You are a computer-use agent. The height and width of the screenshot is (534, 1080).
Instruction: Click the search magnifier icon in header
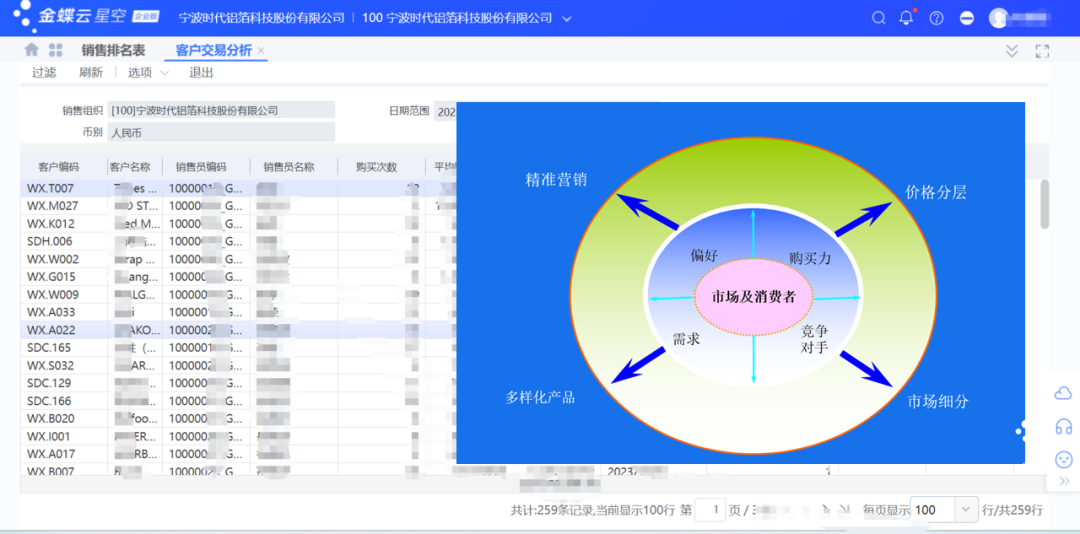pos(879,18)
